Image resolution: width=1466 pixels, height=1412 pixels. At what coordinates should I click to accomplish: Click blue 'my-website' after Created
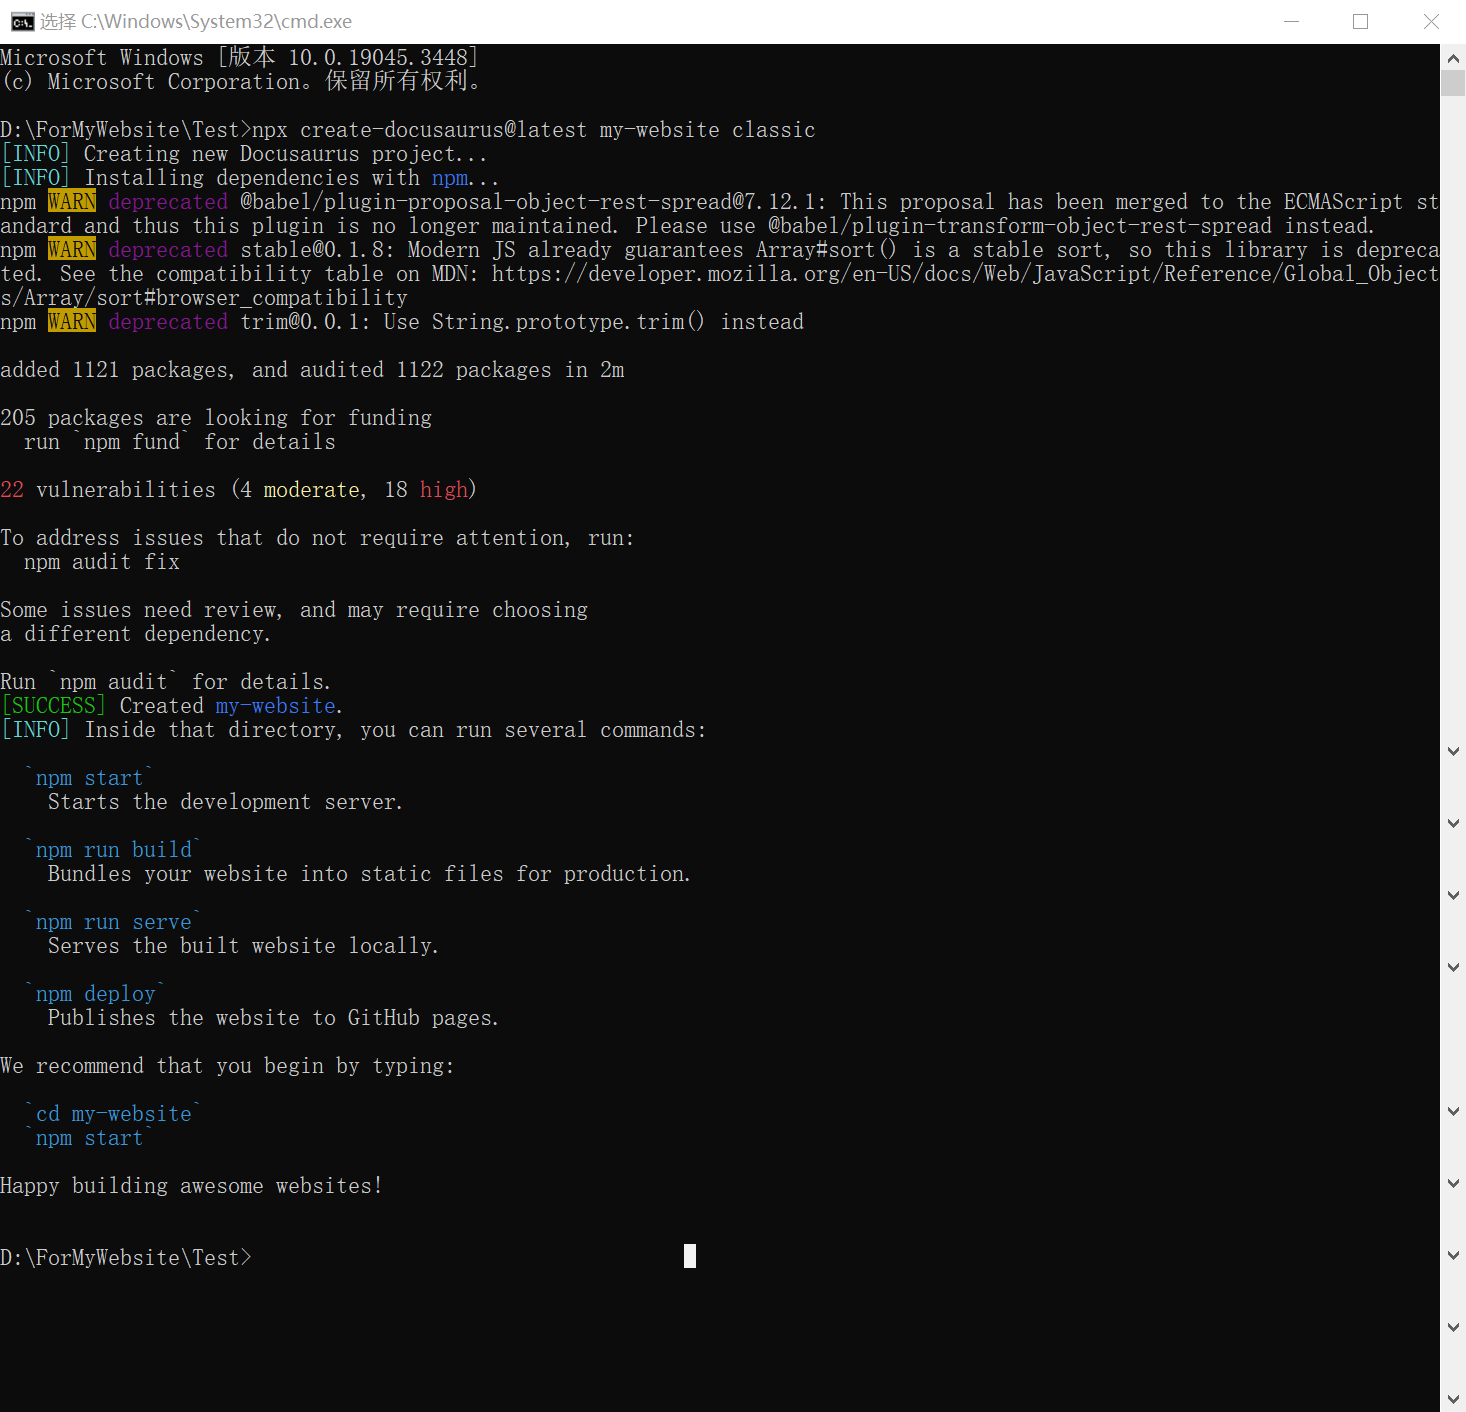[276, 706]
